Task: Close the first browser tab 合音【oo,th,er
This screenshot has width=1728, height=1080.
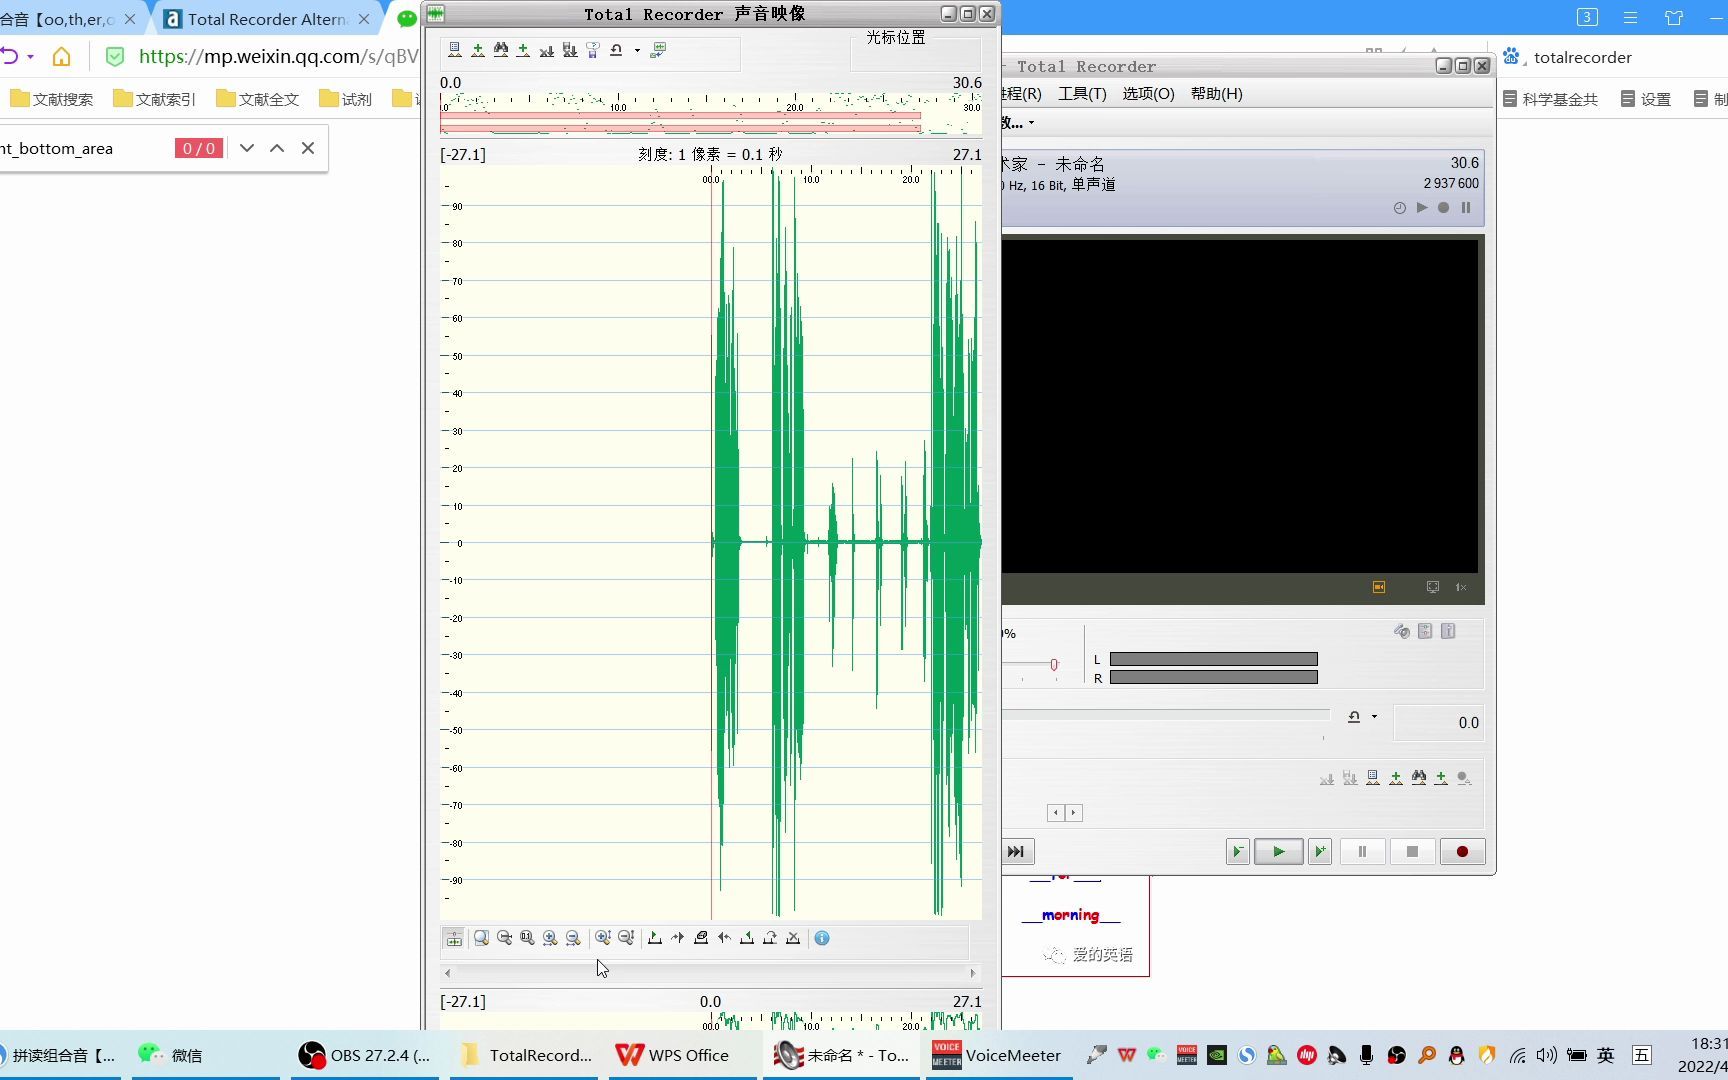Action: coord(130,19)
